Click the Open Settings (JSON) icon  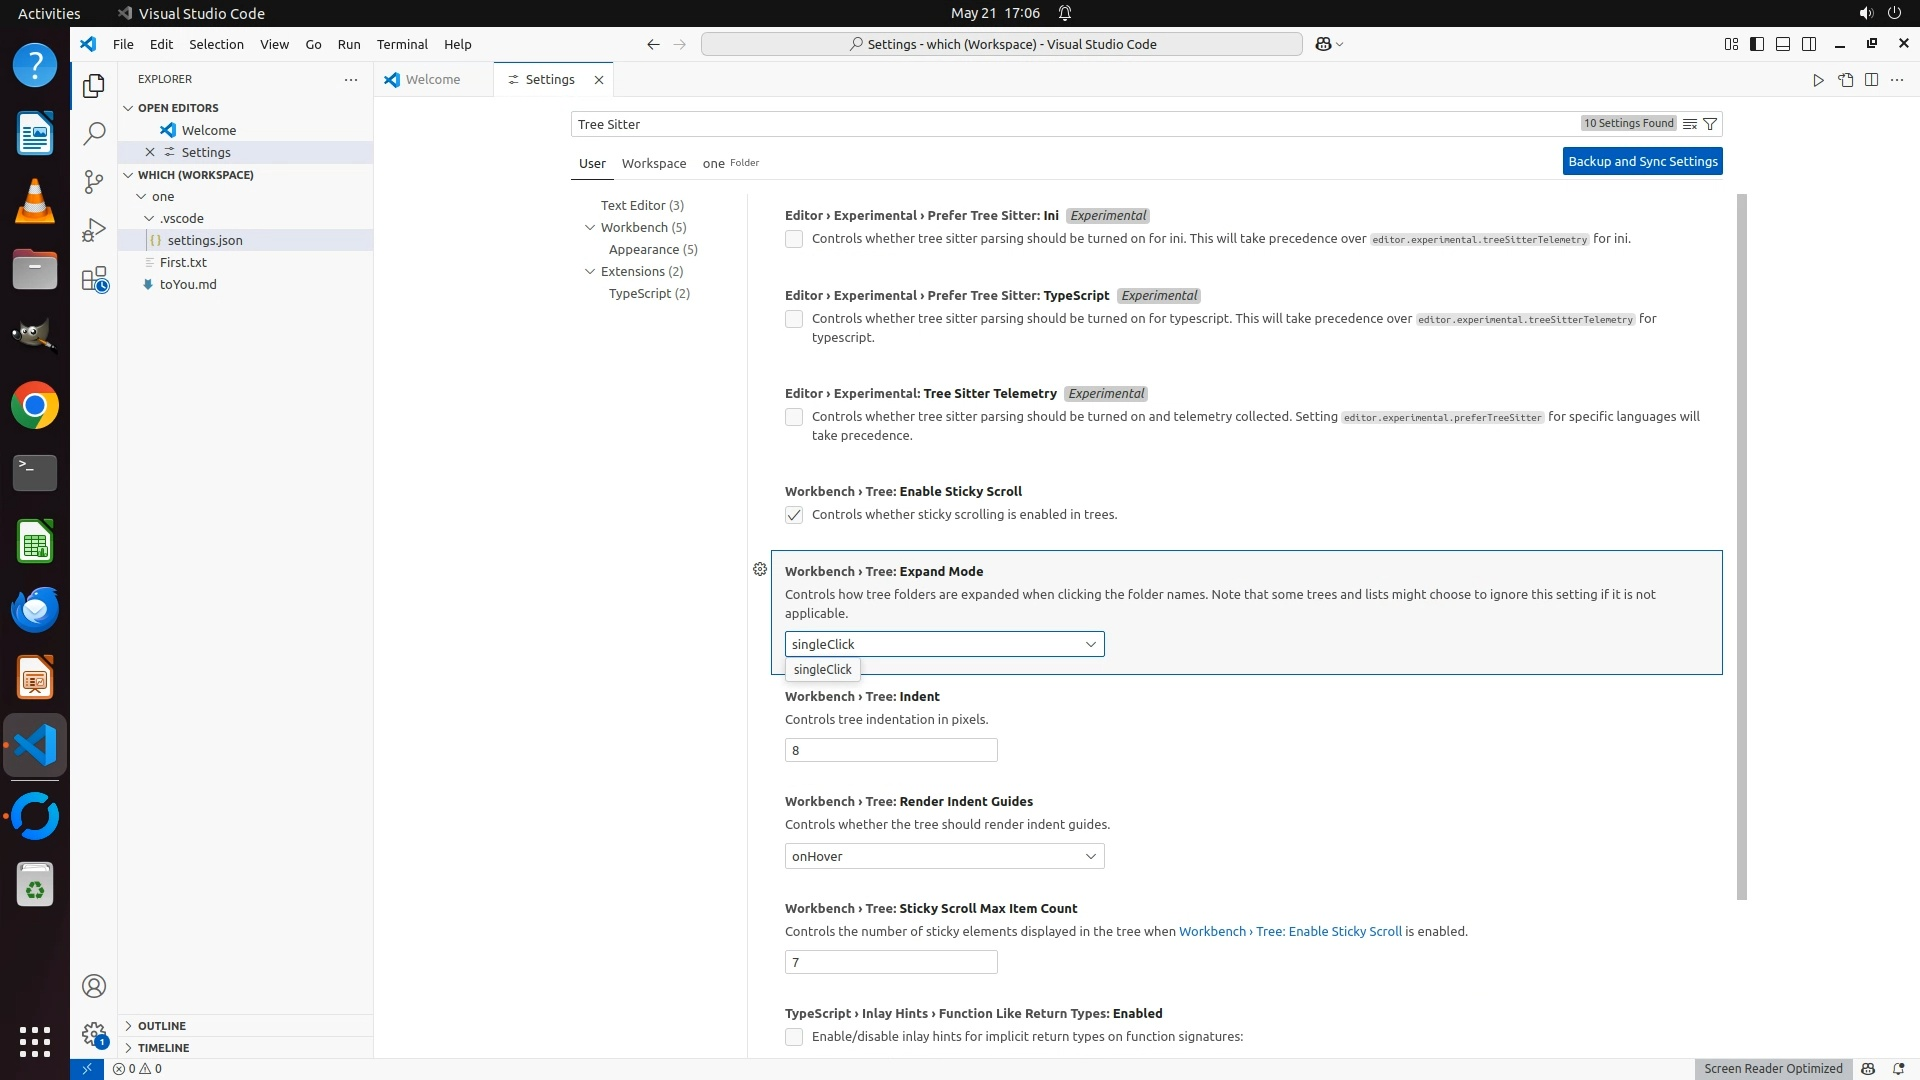(1845, 80)
